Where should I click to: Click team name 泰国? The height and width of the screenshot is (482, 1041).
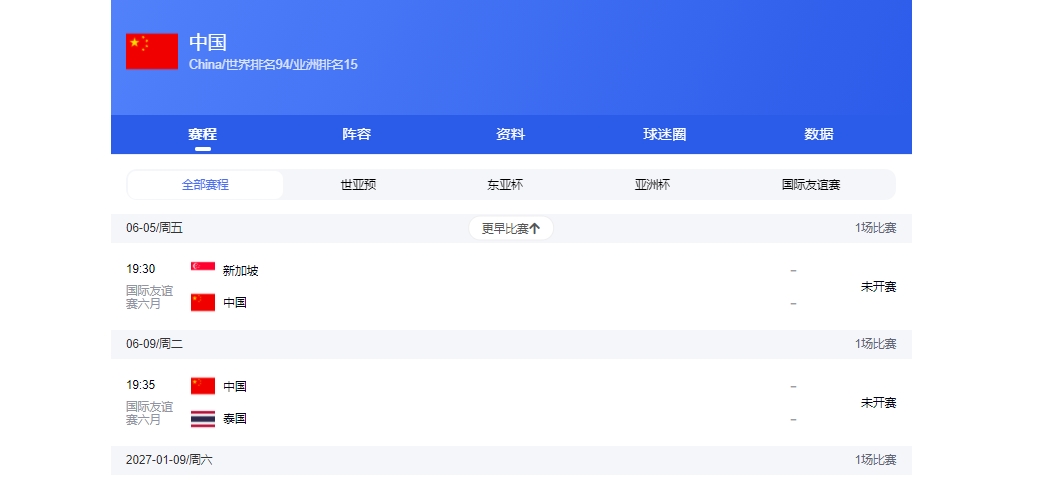pos(235,419)
